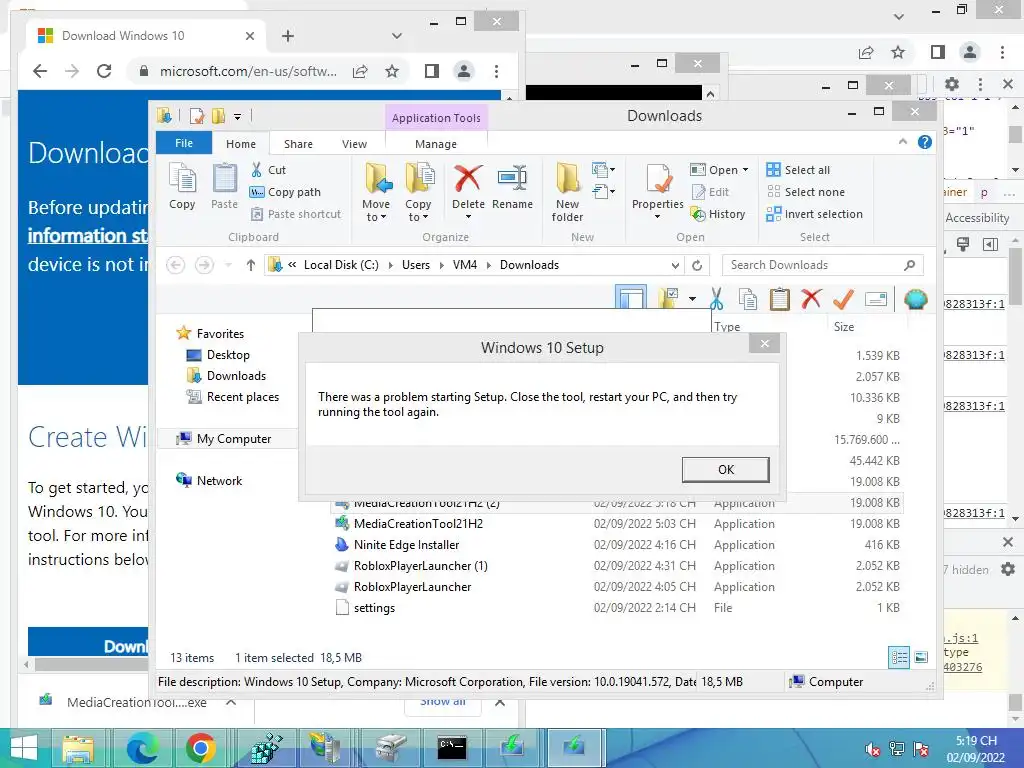The image size is (1024, 768).
Task: Select Network in navigation pane
Action: [209, 481]
